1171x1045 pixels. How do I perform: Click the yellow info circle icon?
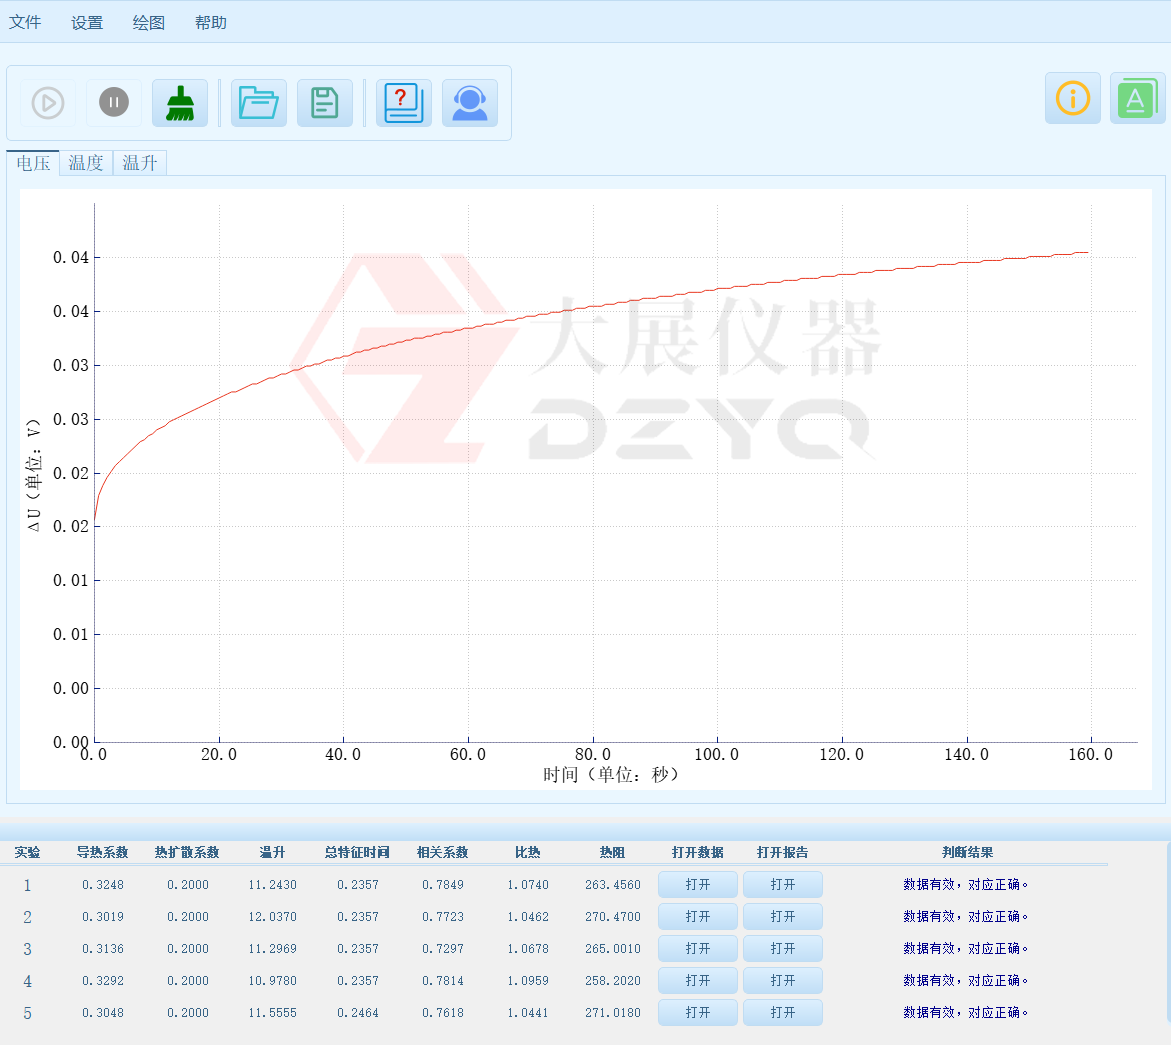(1073, 98)
